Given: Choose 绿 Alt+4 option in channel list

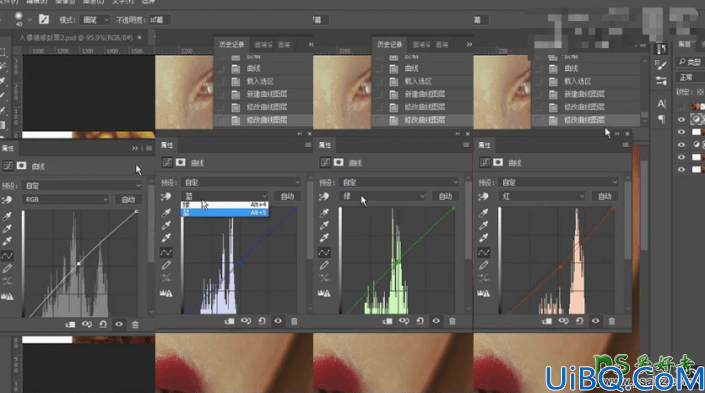Looking at the screenshot, I should (225, 205).
